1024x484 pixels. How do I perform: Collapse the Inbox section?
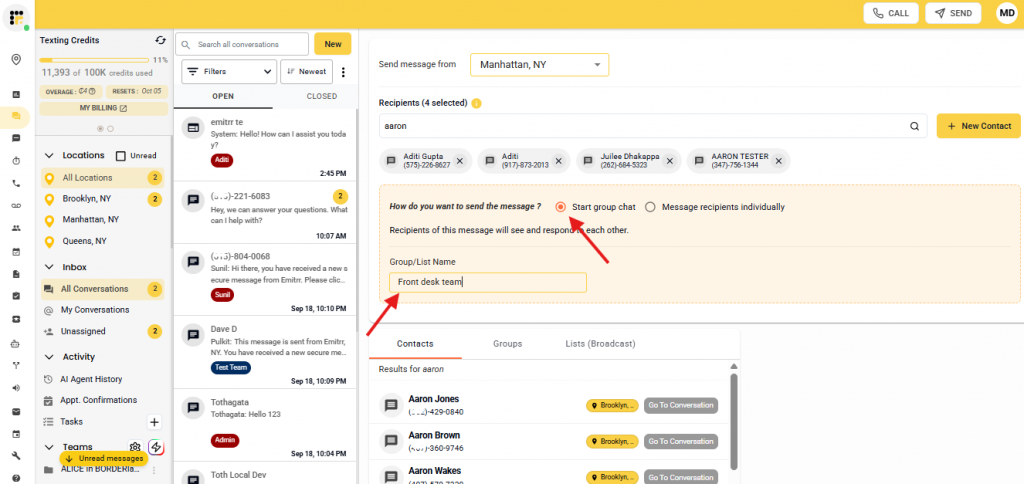[x=48, y=267]
